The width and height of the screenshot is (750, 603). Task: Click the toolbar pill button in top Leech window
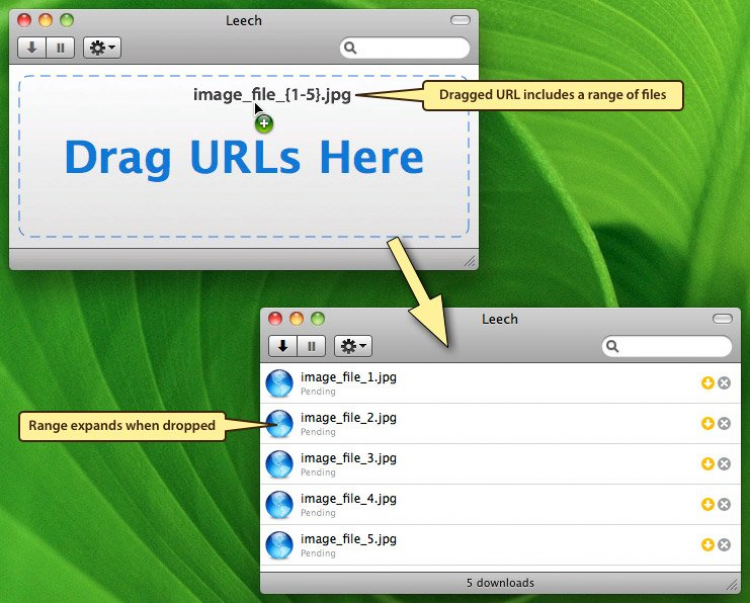[460, 20]
